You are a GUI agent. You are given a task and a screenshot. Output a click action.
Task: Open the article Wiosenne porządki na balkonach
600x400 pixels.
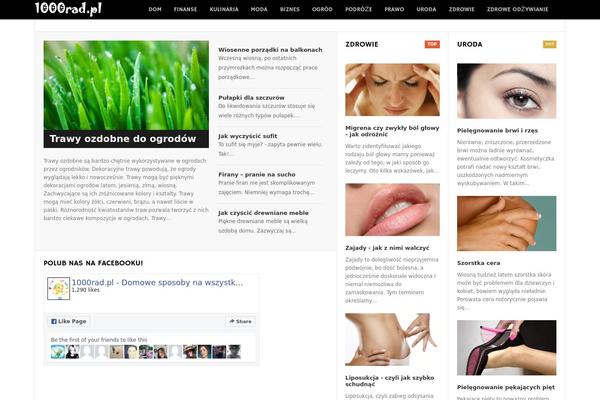pos(270,50)
